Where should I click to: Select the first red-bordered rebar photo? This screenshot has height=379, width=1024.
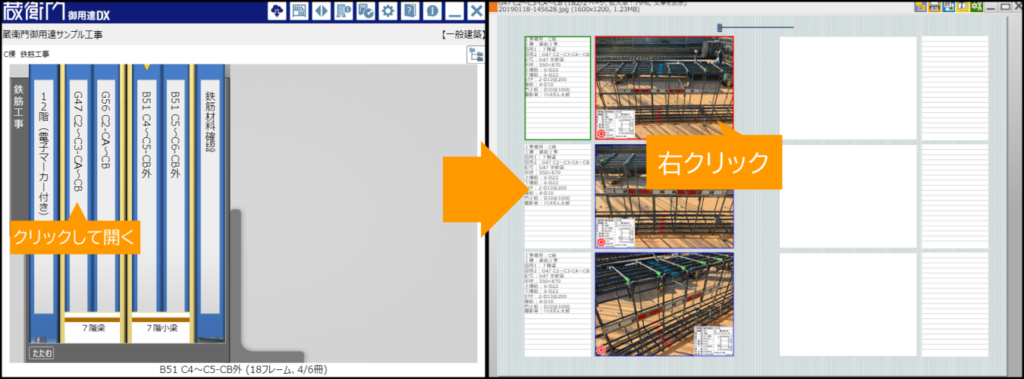(664, 88)
